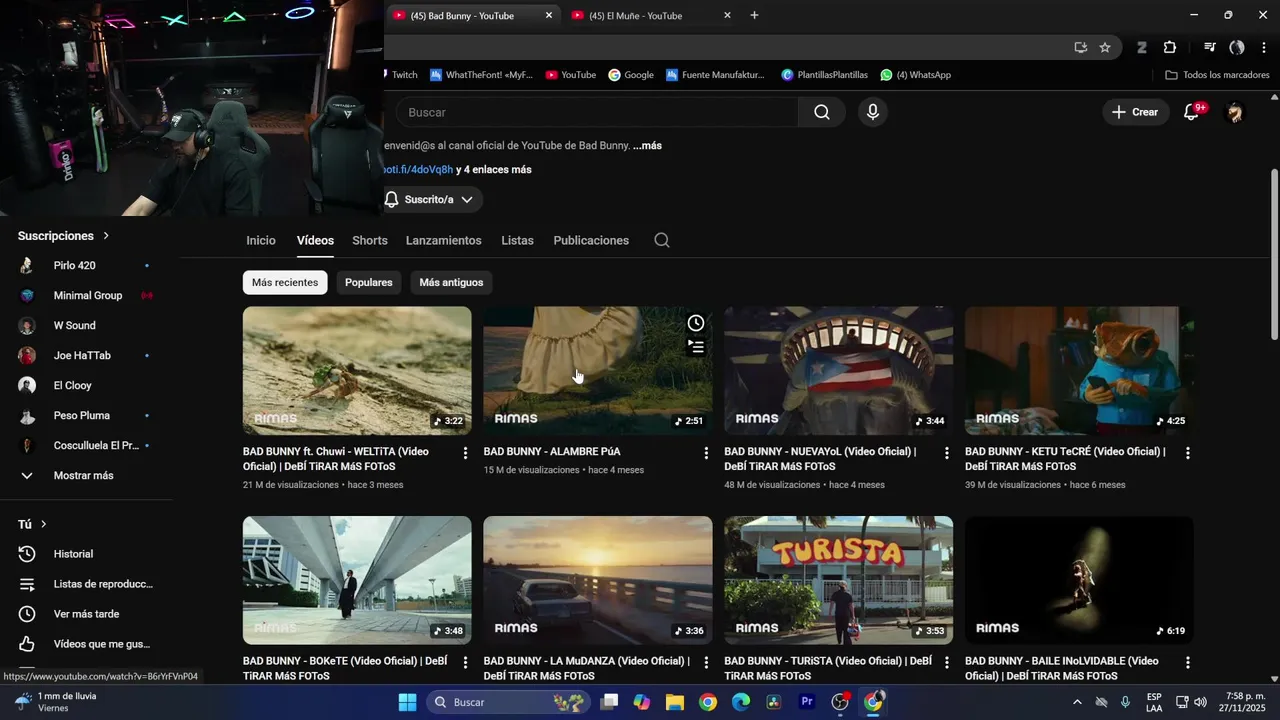
Task: Expand the Suscripciones section header
Action: 64,236
